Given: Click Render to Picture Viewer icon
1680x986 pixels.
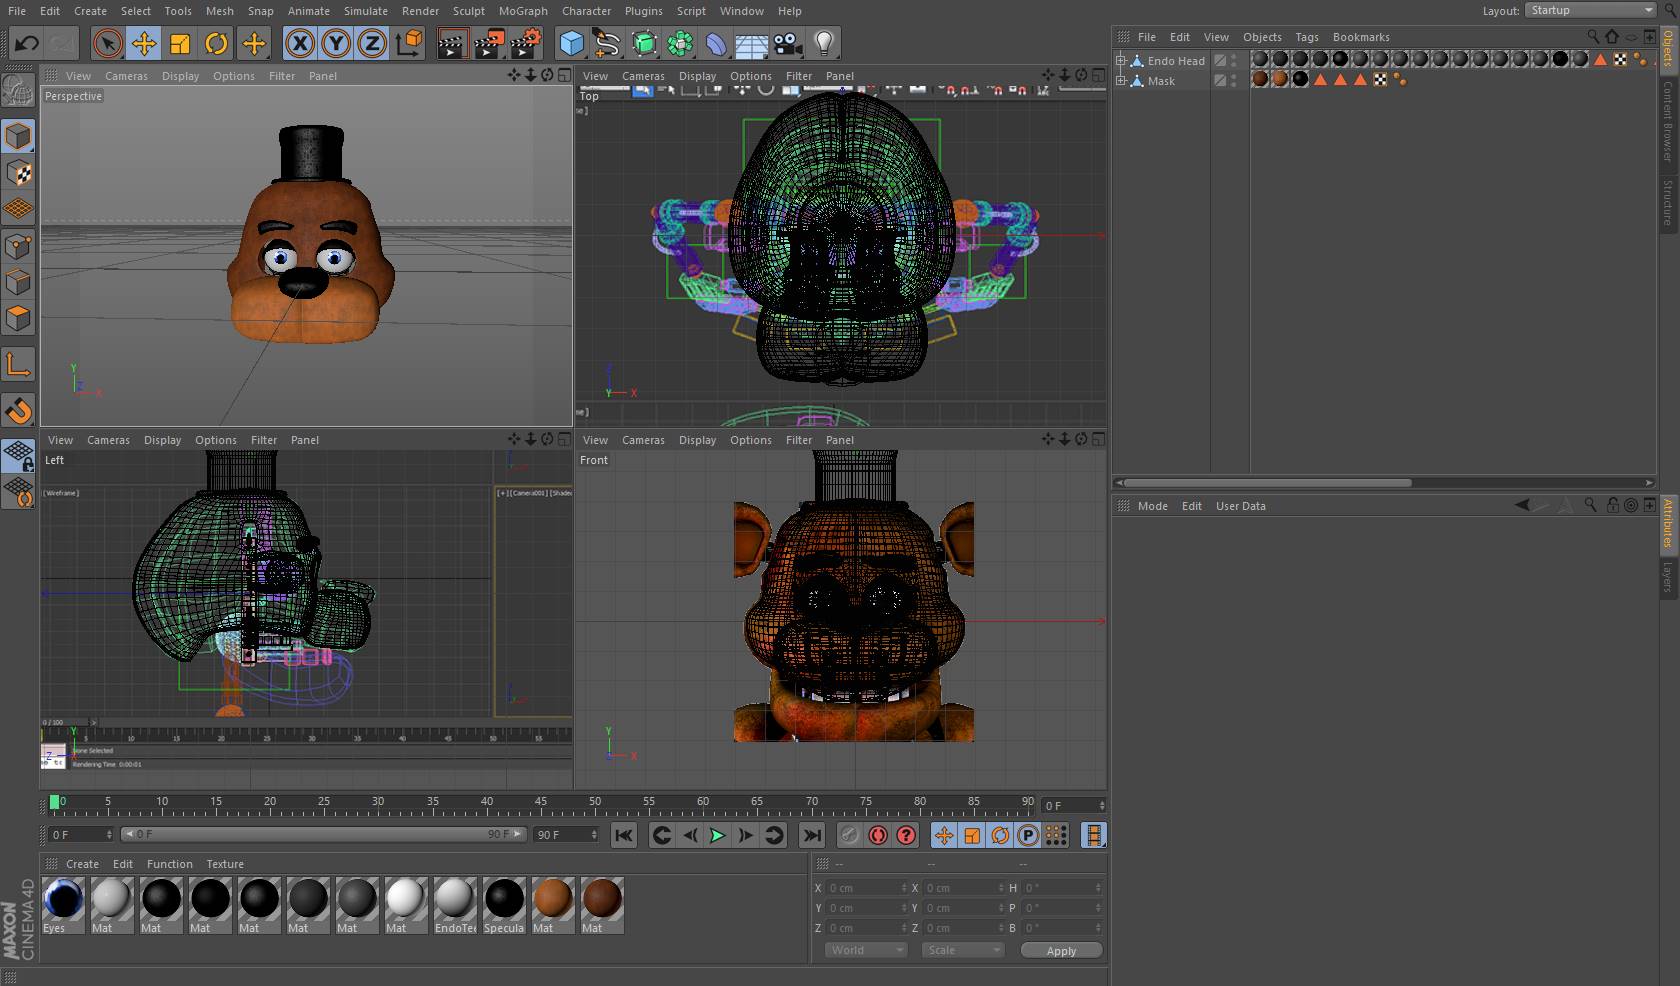Looking at the screenshot, I should 489,43.
